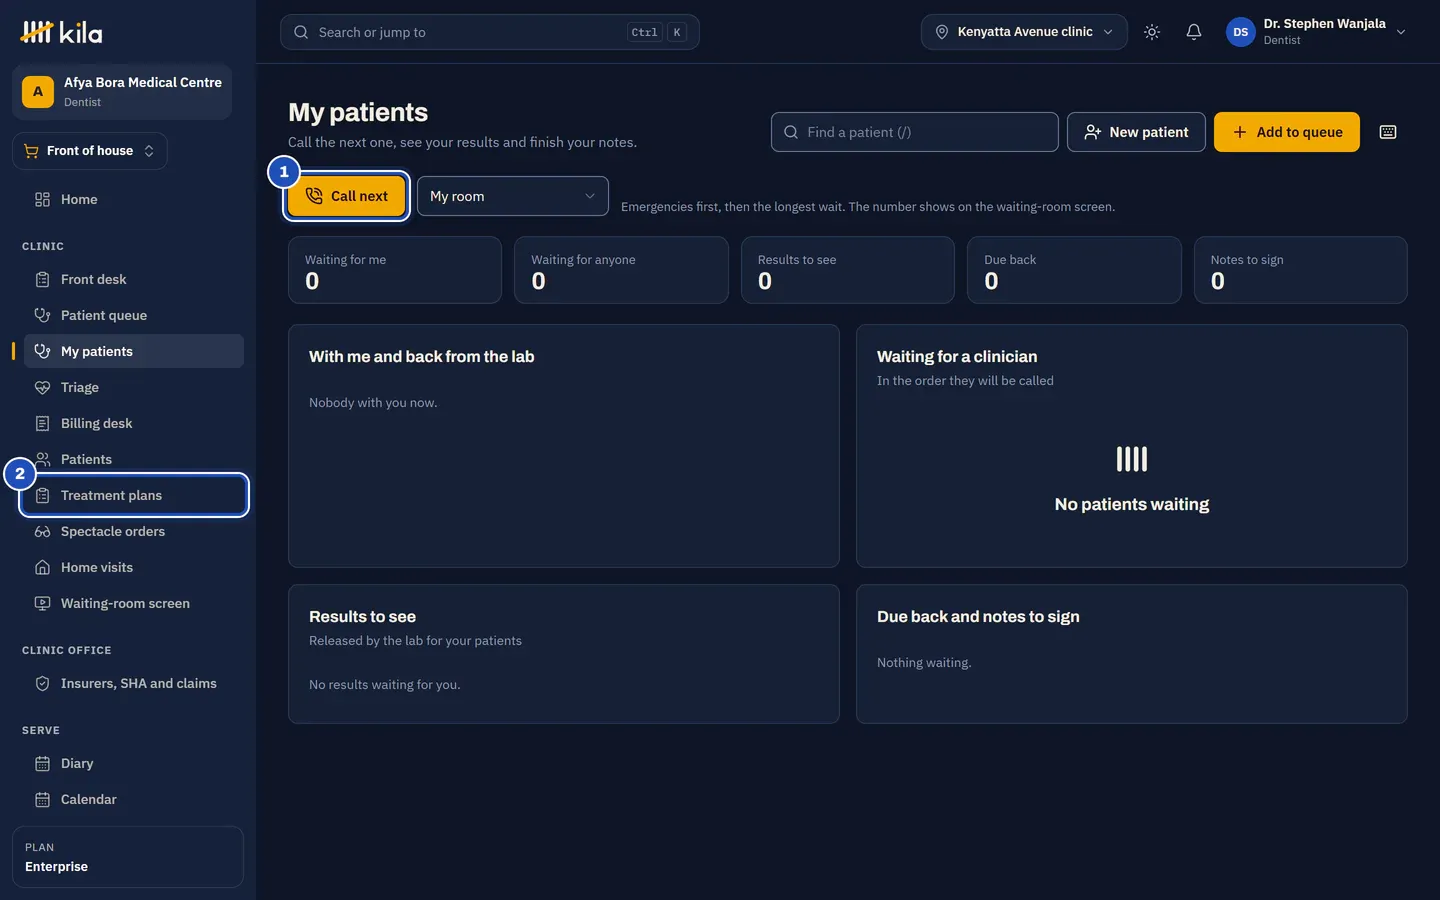Expand Dr. Stephen Wanjala user menu chevron

coord(1401,32)
